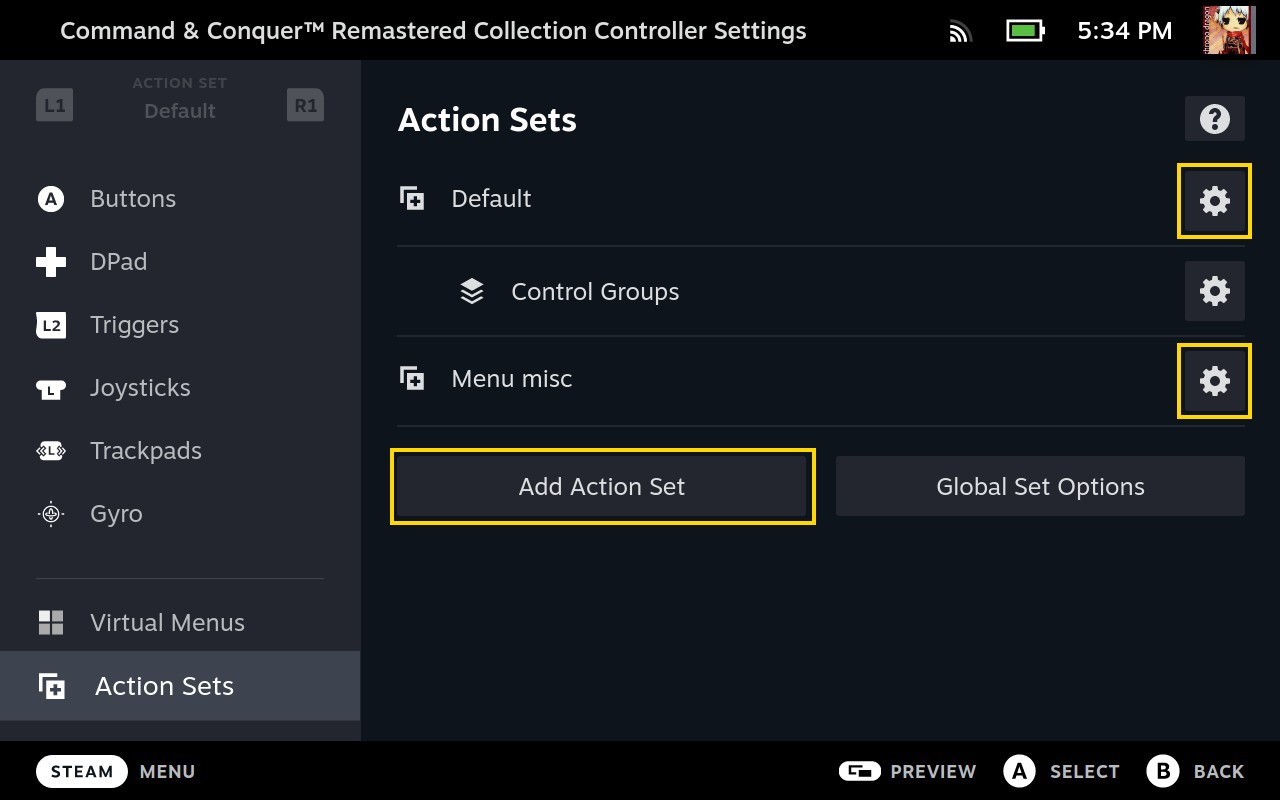Screen dimensions: 1280x800
Task: Go to the Buttons section
Action: [132, 199]
